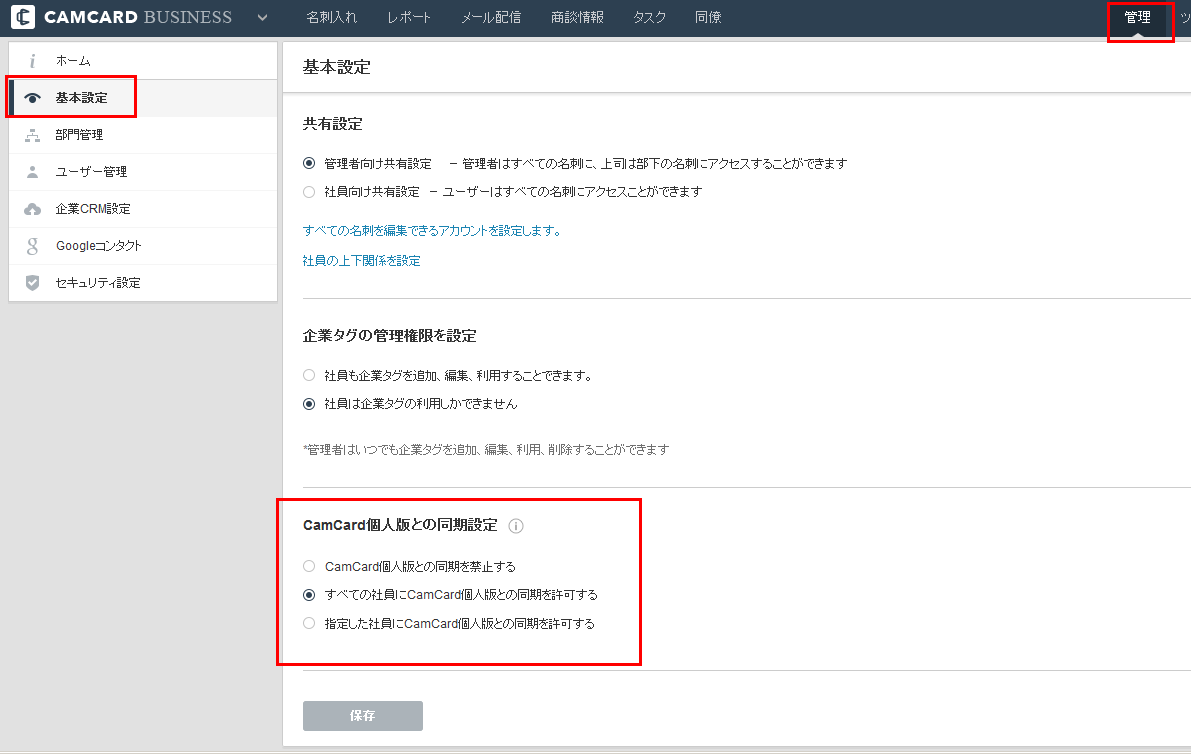Click the CamCard Business logo icon
Viewport: 1191px width, 754px height.
tap(23, 17)
